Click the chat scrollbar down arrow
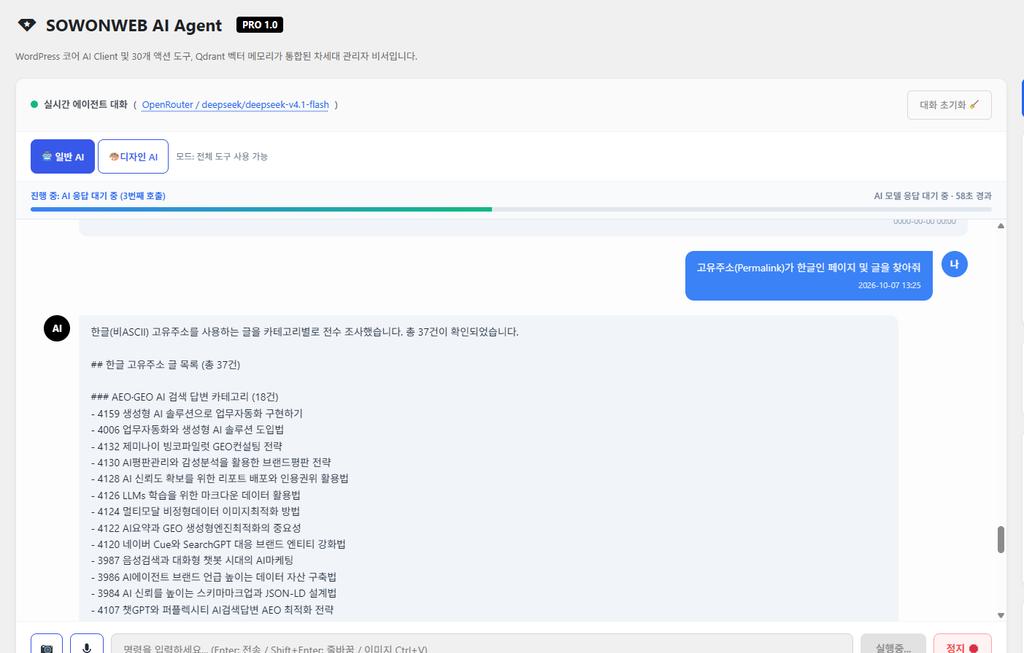The image size is (1024, 653). click(x=1000, y=615)
